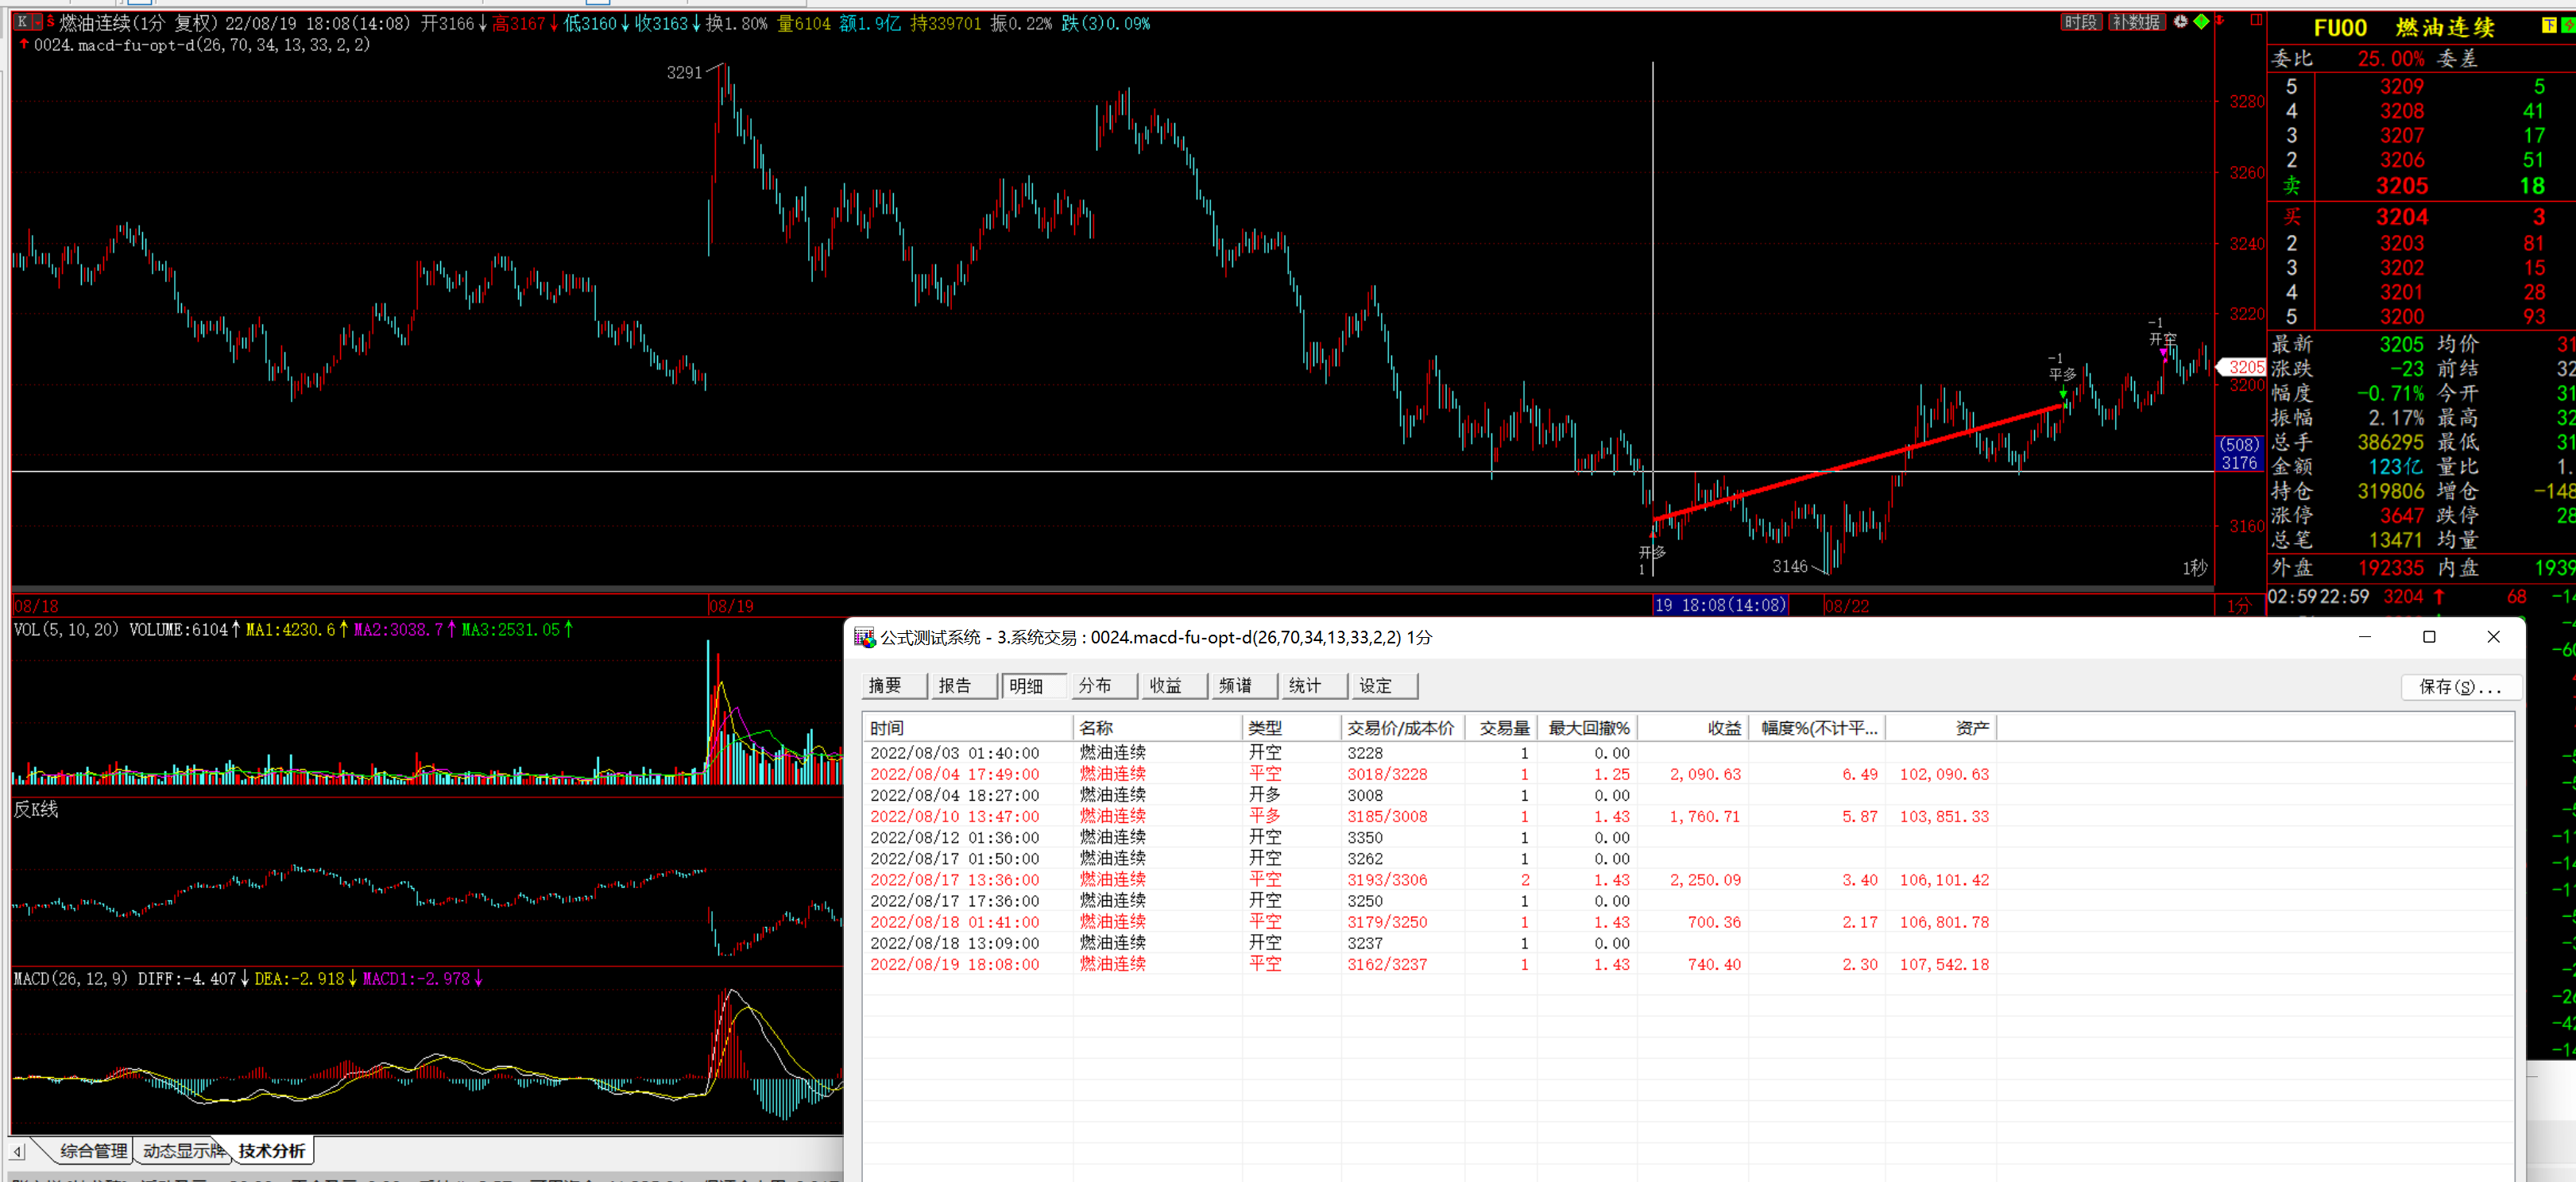Screen dimensions: 2576x1182
Task: Click the bottom tab scroll-left arrow
Action: point(18,1151)
